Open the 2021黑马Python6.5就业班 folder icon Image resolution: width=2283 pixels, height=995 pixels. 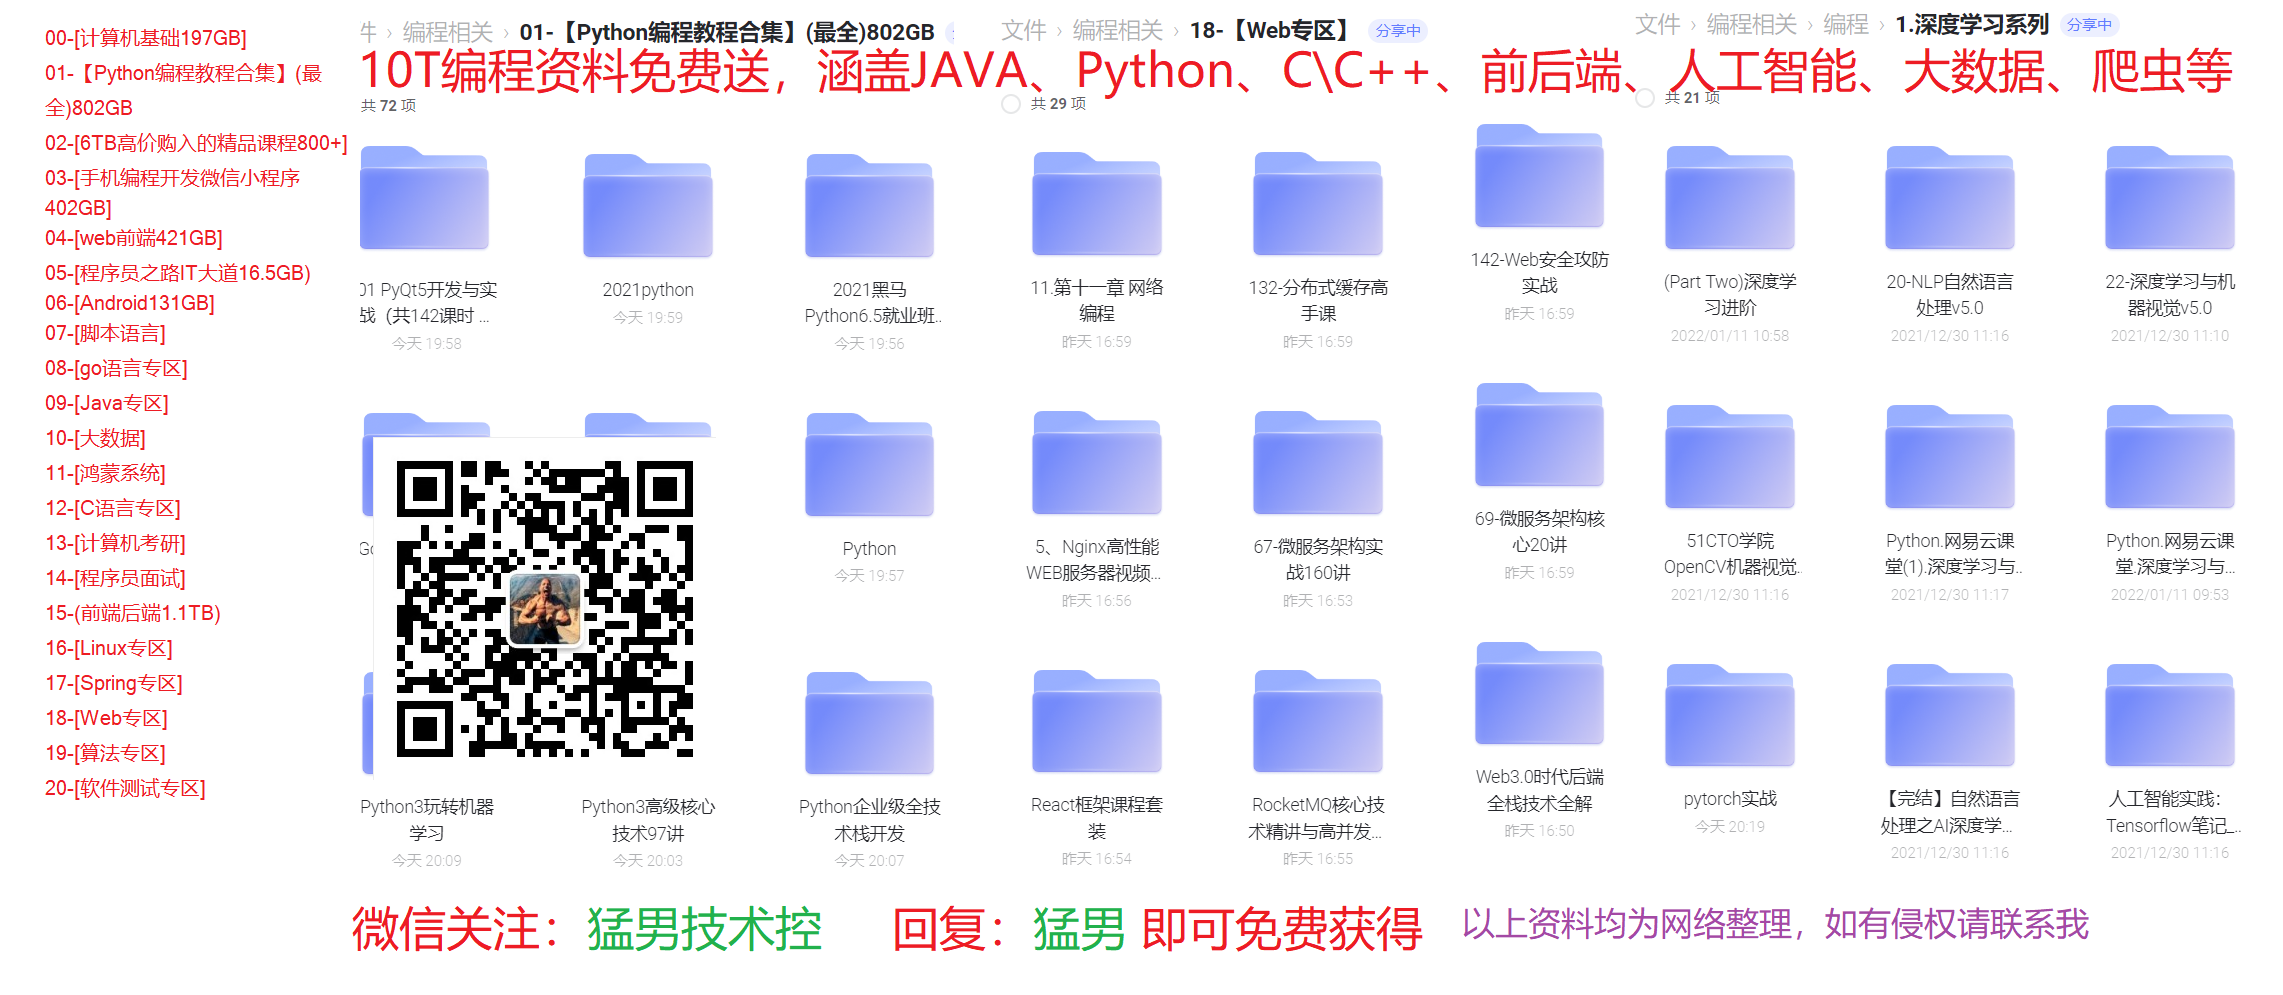pyautogui.click(x=870, y=206)
